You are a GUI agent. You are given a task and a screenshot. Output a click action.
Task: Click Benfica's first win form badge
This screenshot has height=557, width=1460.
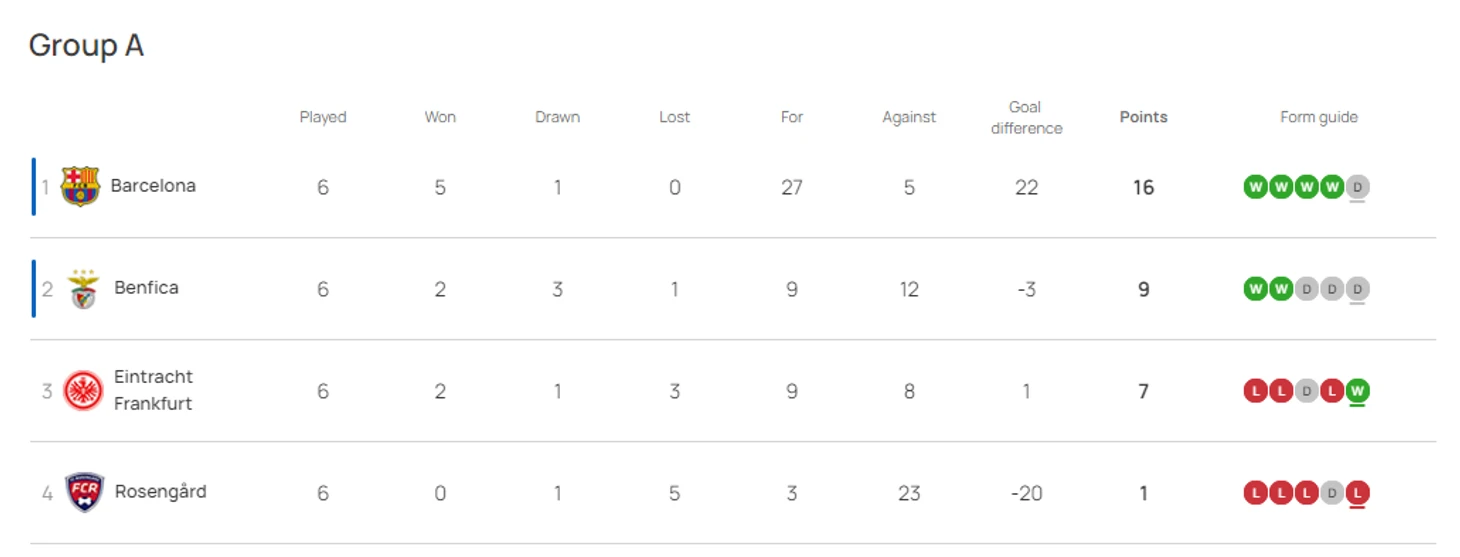pyautogui.click(x=1255, y=289)
